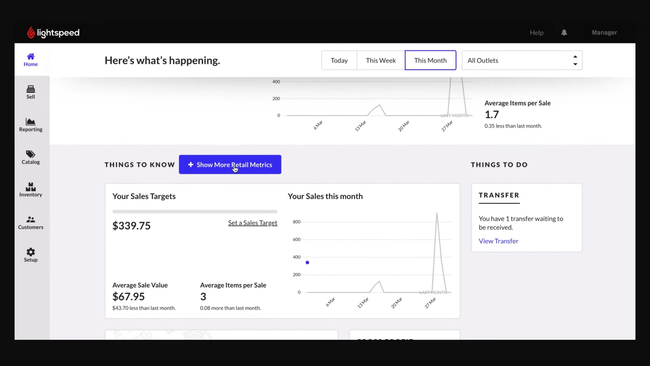Click '$43.70 less than last month' text

pyautogui.click(x=144, y=308)
